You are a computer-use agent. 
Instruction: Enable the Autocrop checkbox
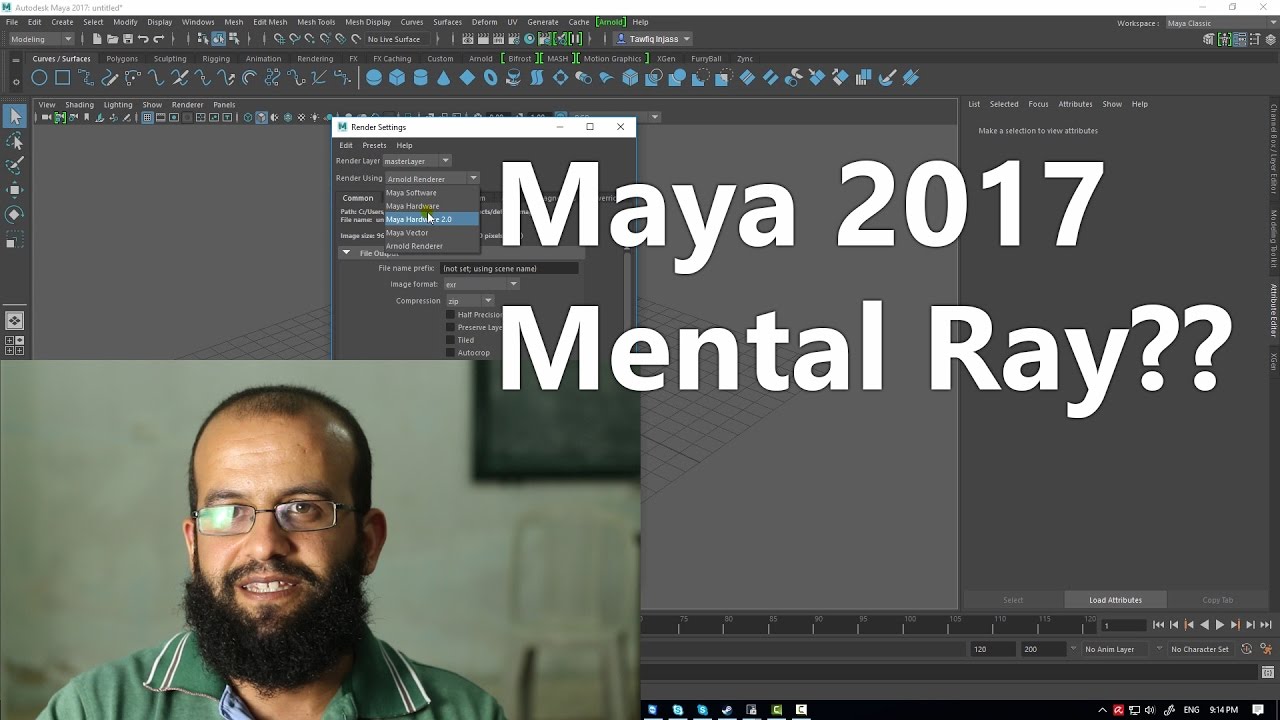coord(450,353)
